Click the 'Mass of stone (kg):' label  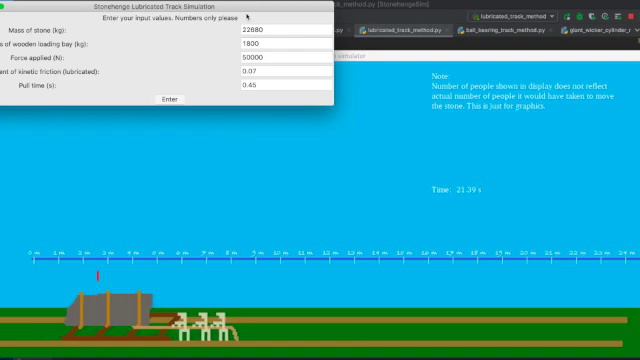click(37, 30)
